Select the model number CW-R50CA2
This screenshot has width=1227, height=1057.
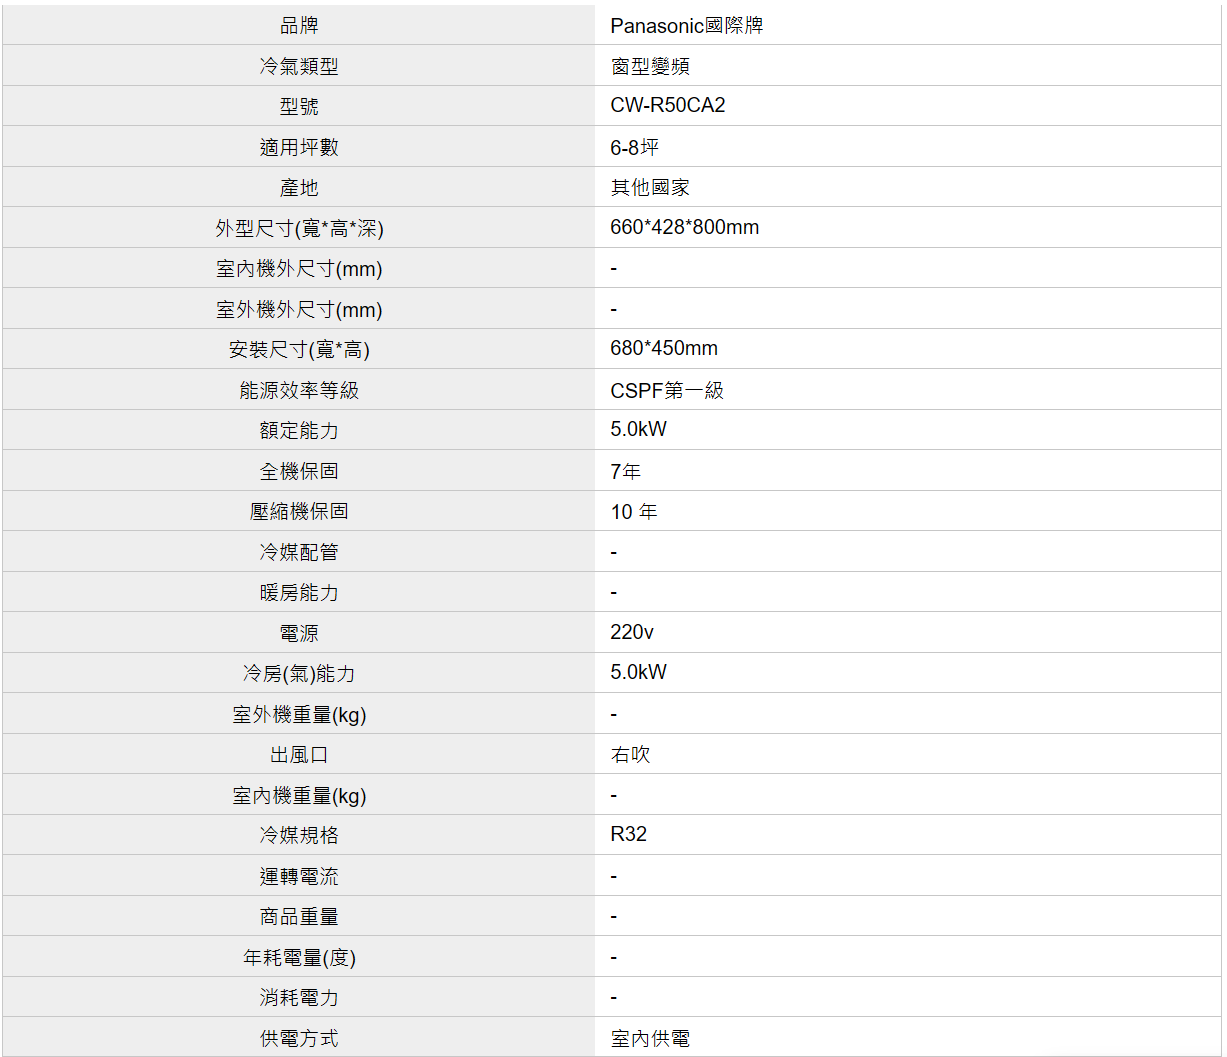tap(667, 106)
